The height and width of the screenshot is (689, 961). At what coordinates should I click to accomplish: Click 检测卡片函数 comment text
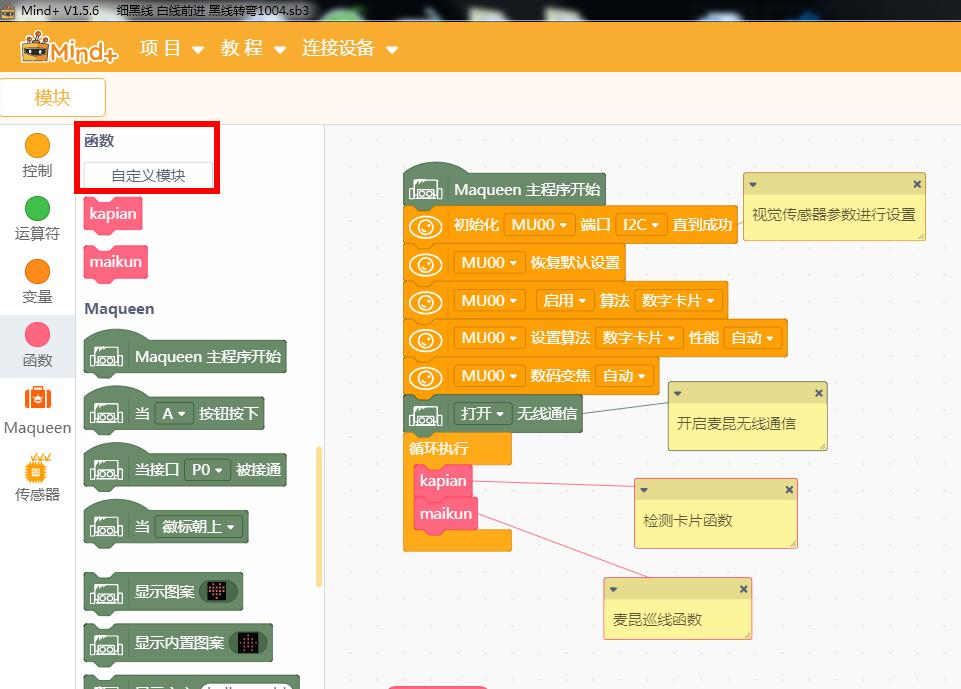(x=688, y=520)
